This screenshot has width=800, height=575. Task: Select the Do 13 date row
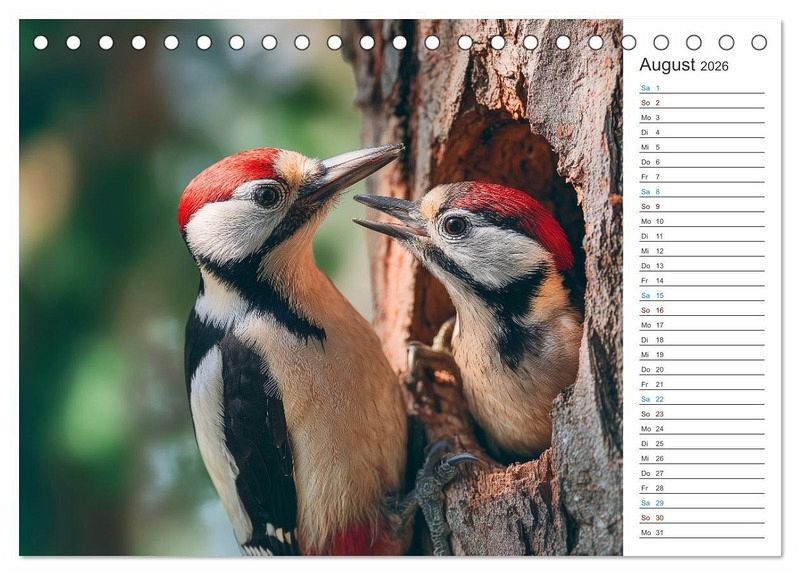click(x=701, y=266)
